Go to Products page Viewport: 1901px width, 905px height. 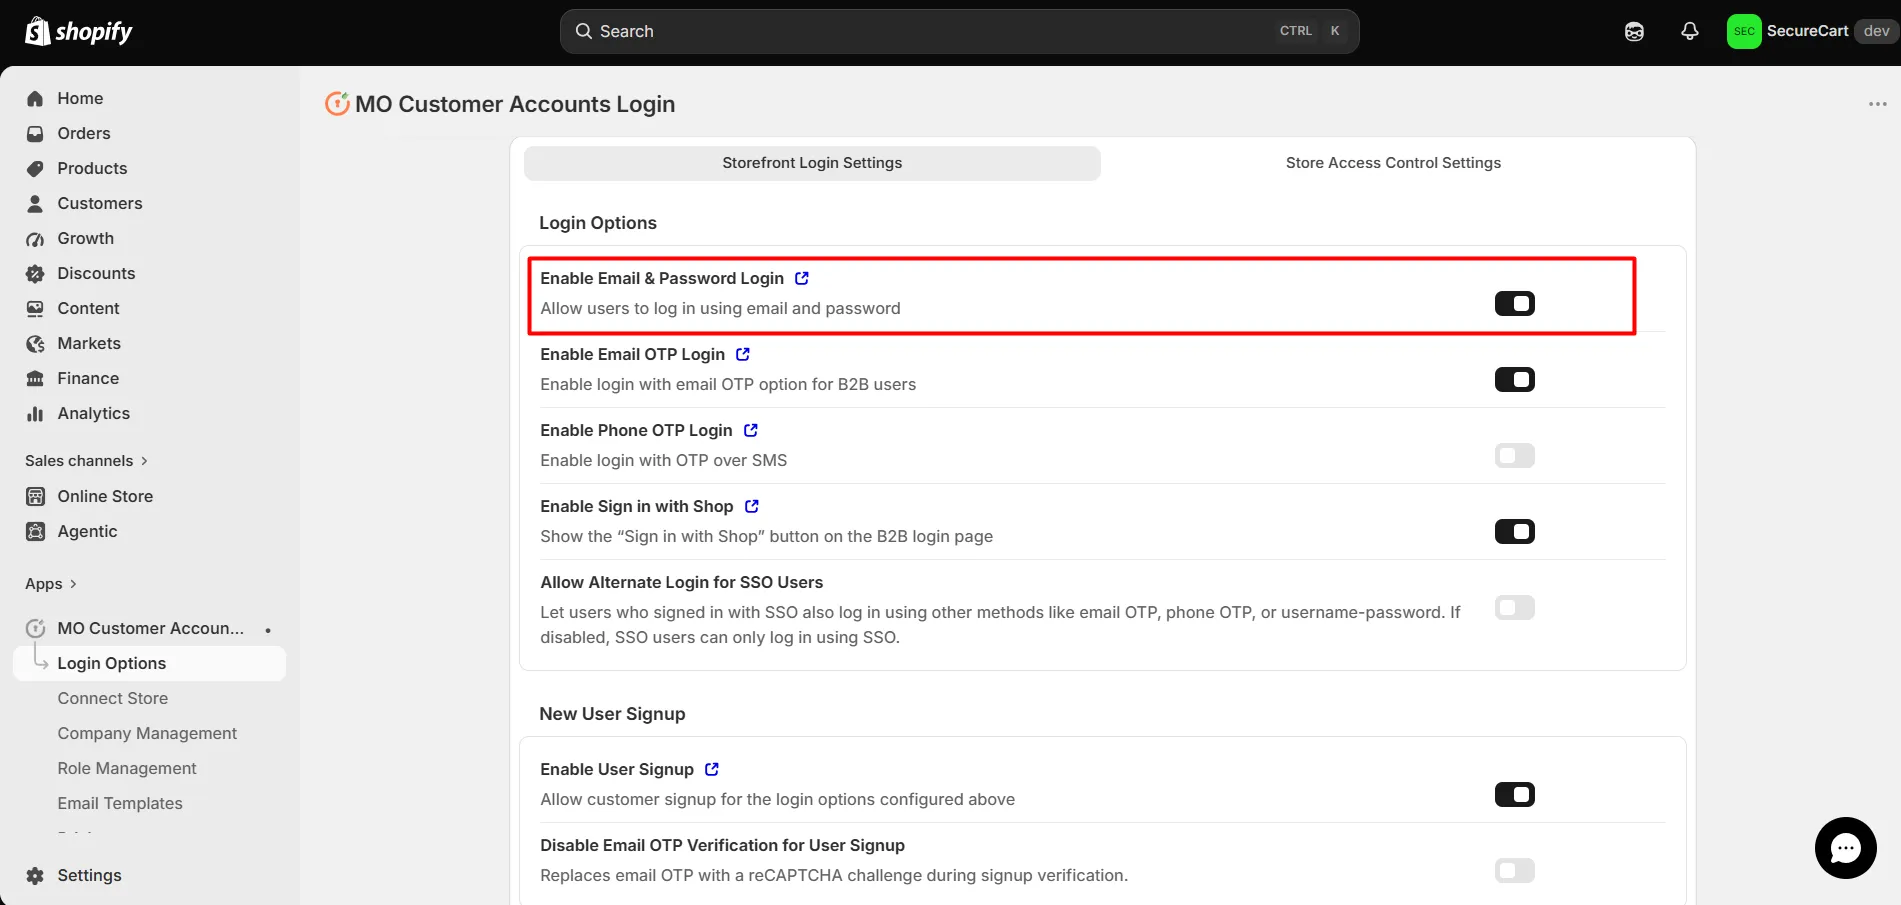(92, 168)
